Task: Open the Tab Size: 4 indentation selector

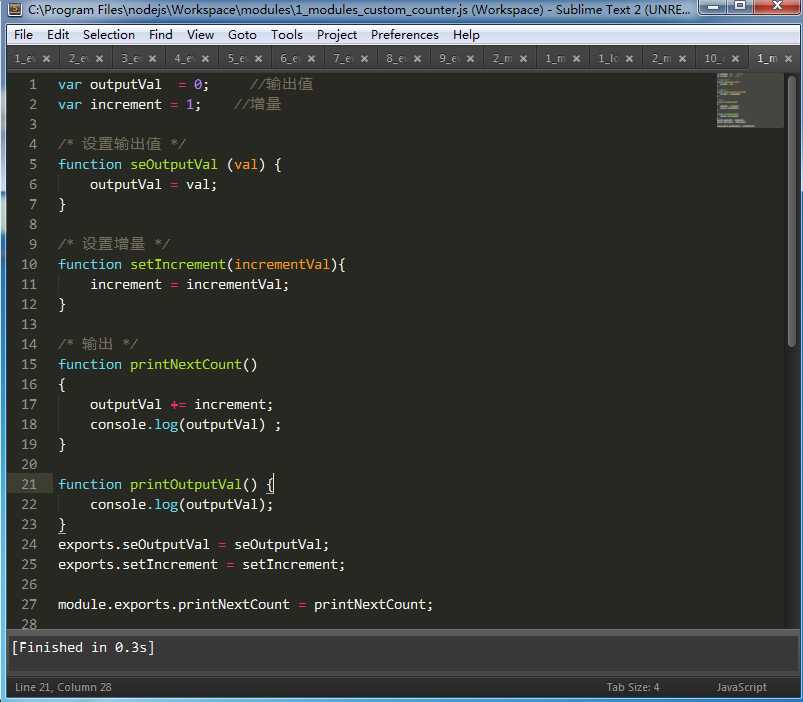Action: point(633,687)
